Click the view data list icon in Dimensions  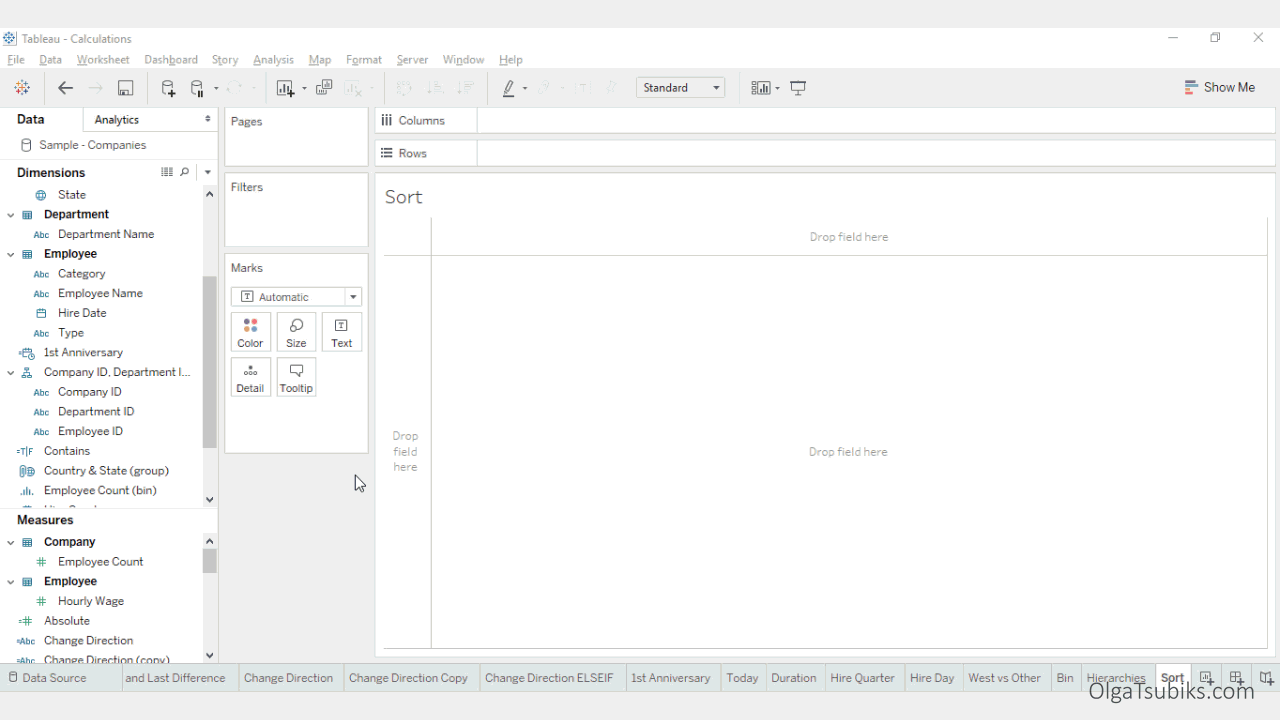(167, 172)
